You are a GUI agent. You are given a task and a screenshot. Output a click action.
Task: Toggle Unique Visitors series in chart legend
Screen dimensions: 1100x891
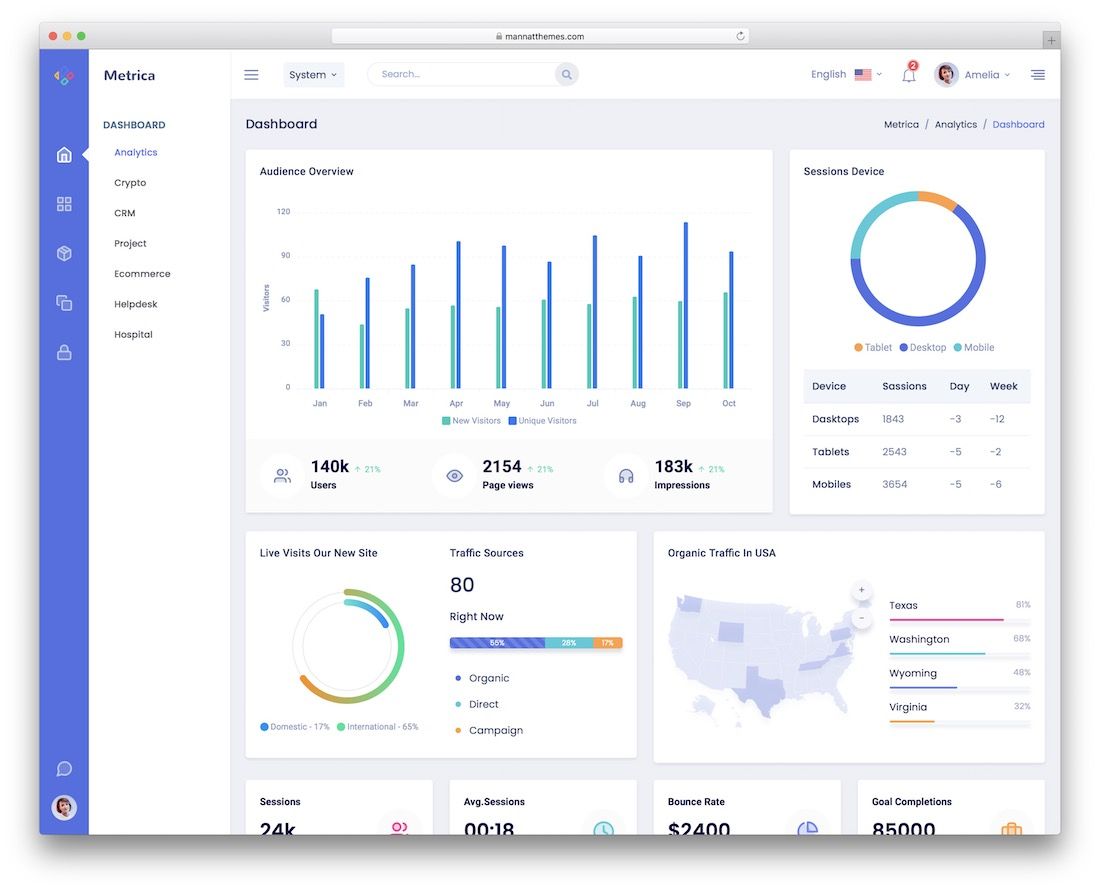[542, 421]
